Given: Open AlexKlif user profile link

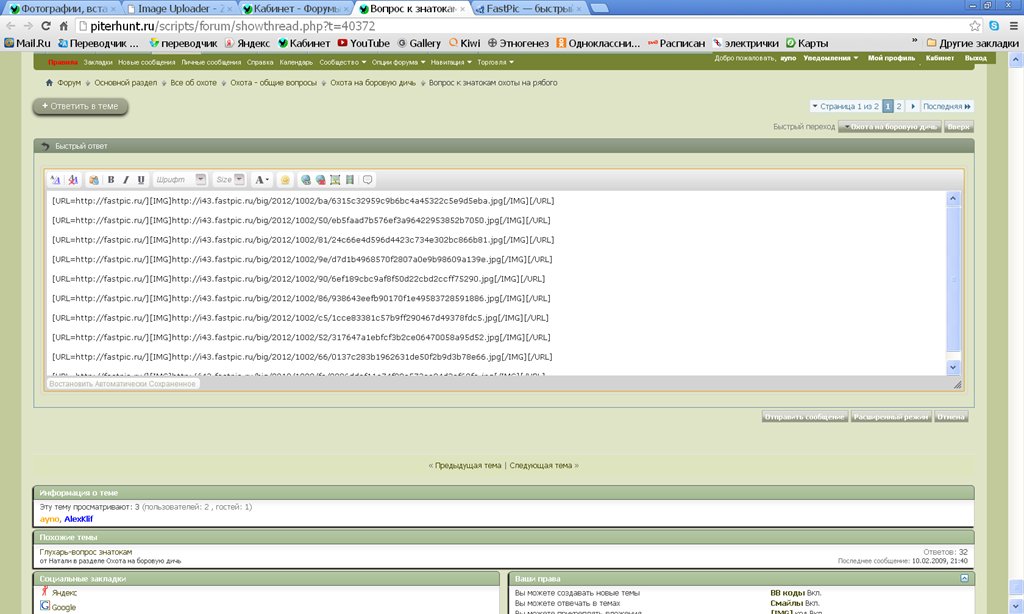Looking at the screenshot, I should pos(78,519).
